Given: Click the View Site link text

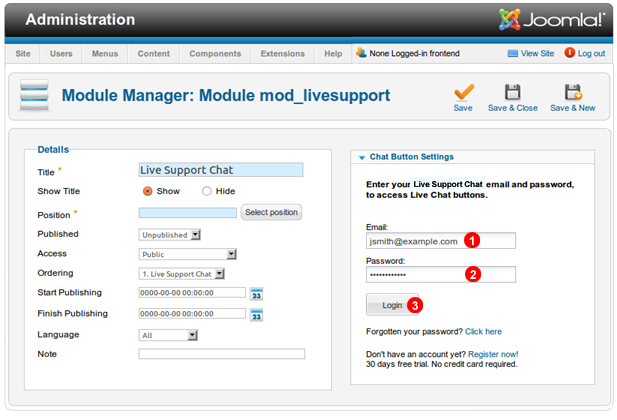Looking at the screenshot, I should coord(537,54).
